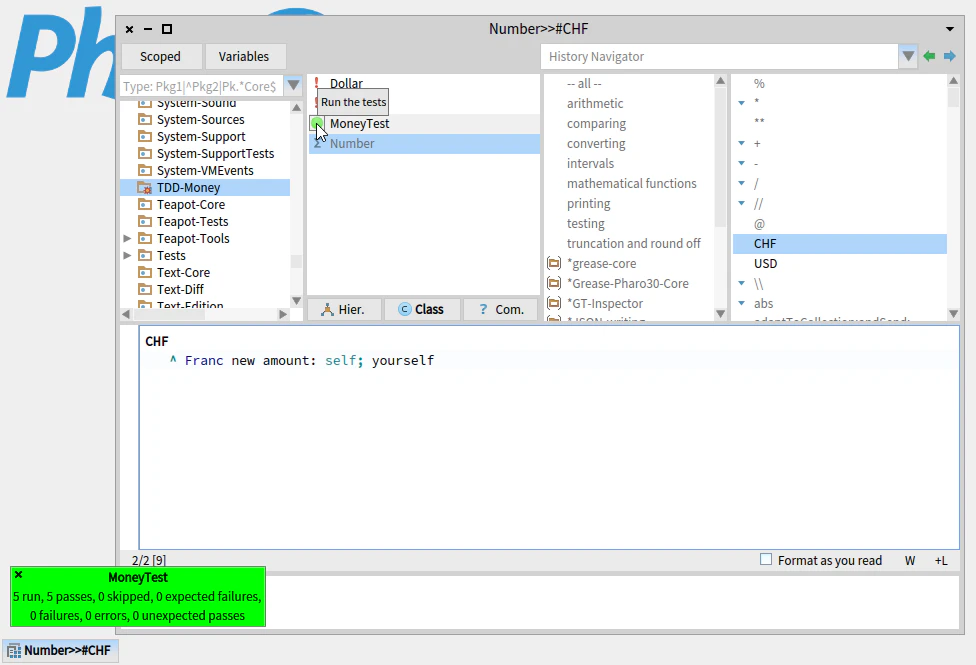Go back with the green history arrow
Image resolution: width=976 pixels, height=665 pixels.
(x=929, y=57)
